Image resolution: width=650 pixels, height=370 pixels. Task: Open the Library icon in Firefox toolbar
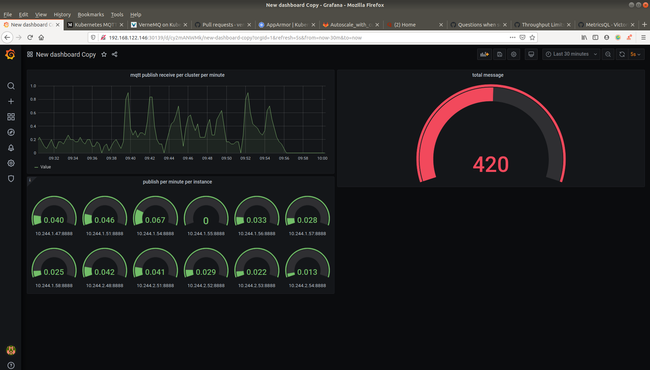click(584, 37)
